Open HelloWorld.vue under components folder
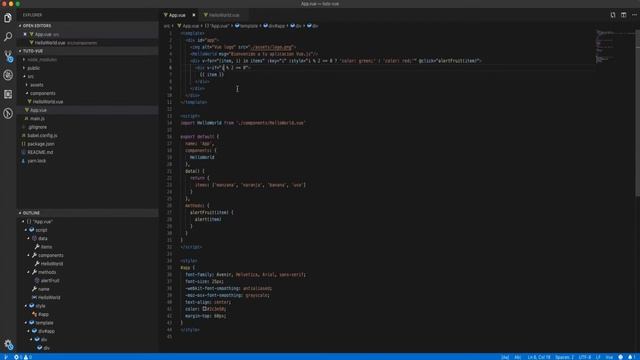 click(47, 102)
